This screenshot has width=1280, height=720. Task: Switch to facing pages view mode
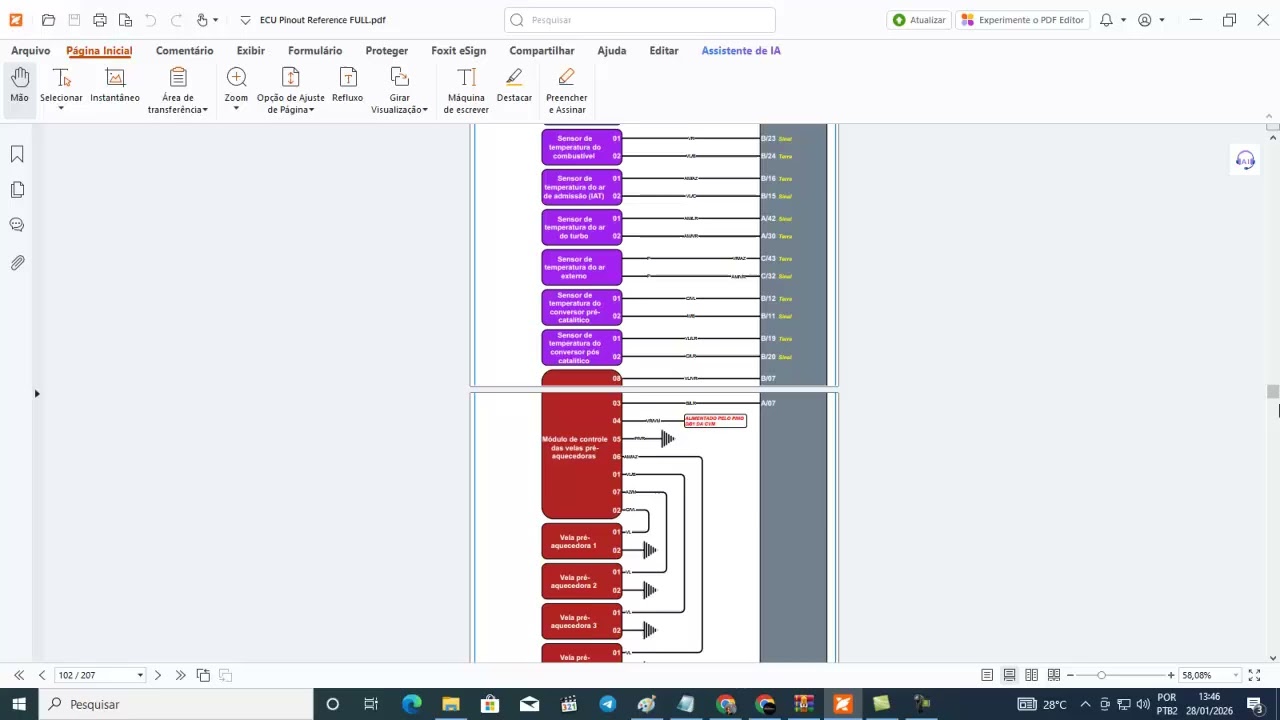(1031, 676)
